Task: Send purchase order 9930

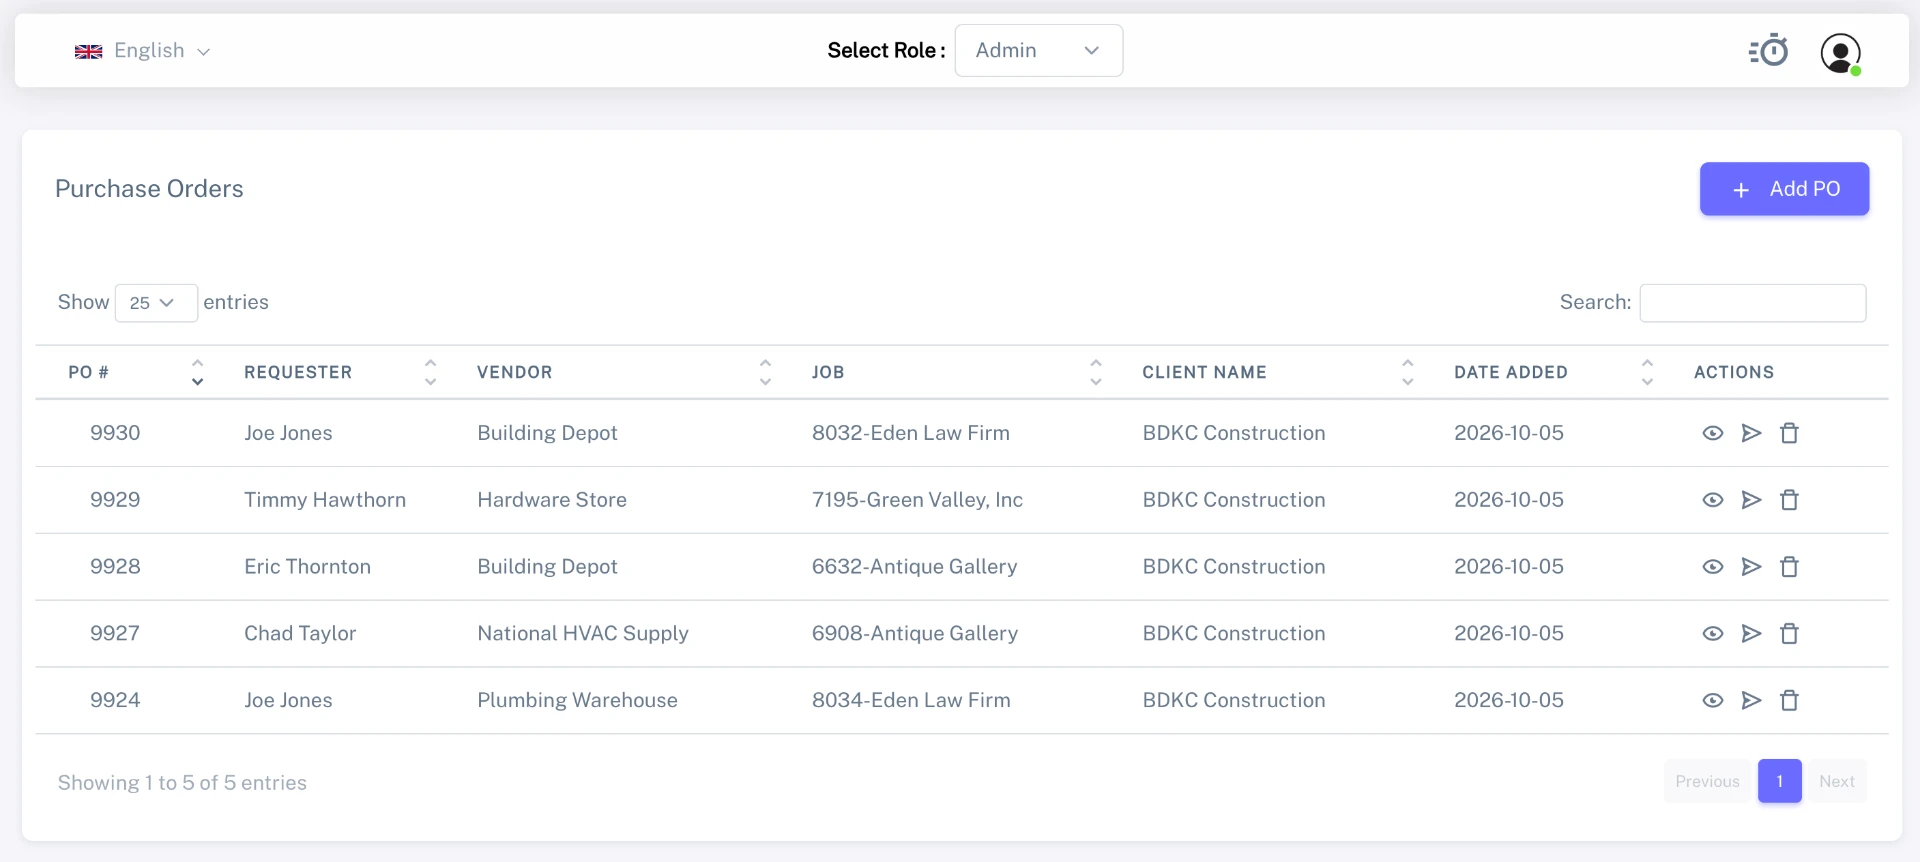Action: click(1751, 433)
